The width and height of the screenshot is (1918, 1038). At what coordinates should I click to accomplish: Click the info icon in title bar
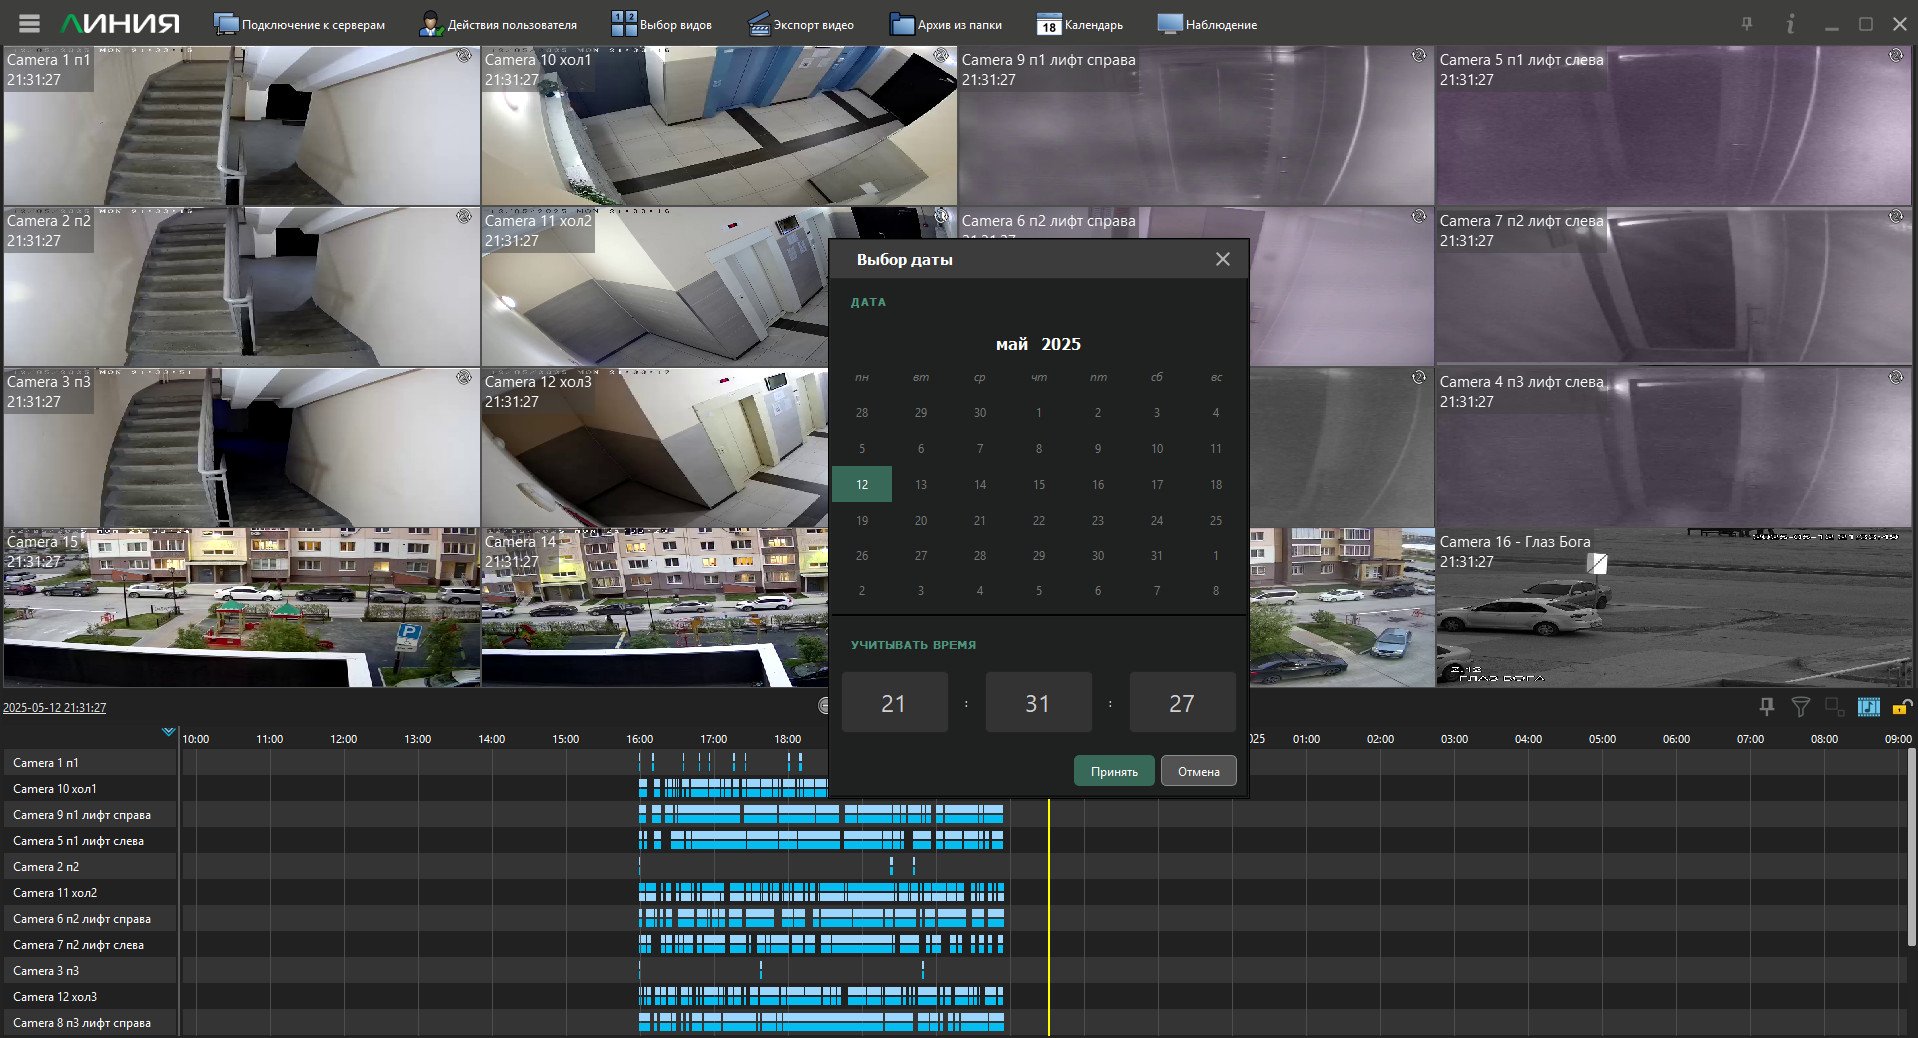(x=1790, y=24)
